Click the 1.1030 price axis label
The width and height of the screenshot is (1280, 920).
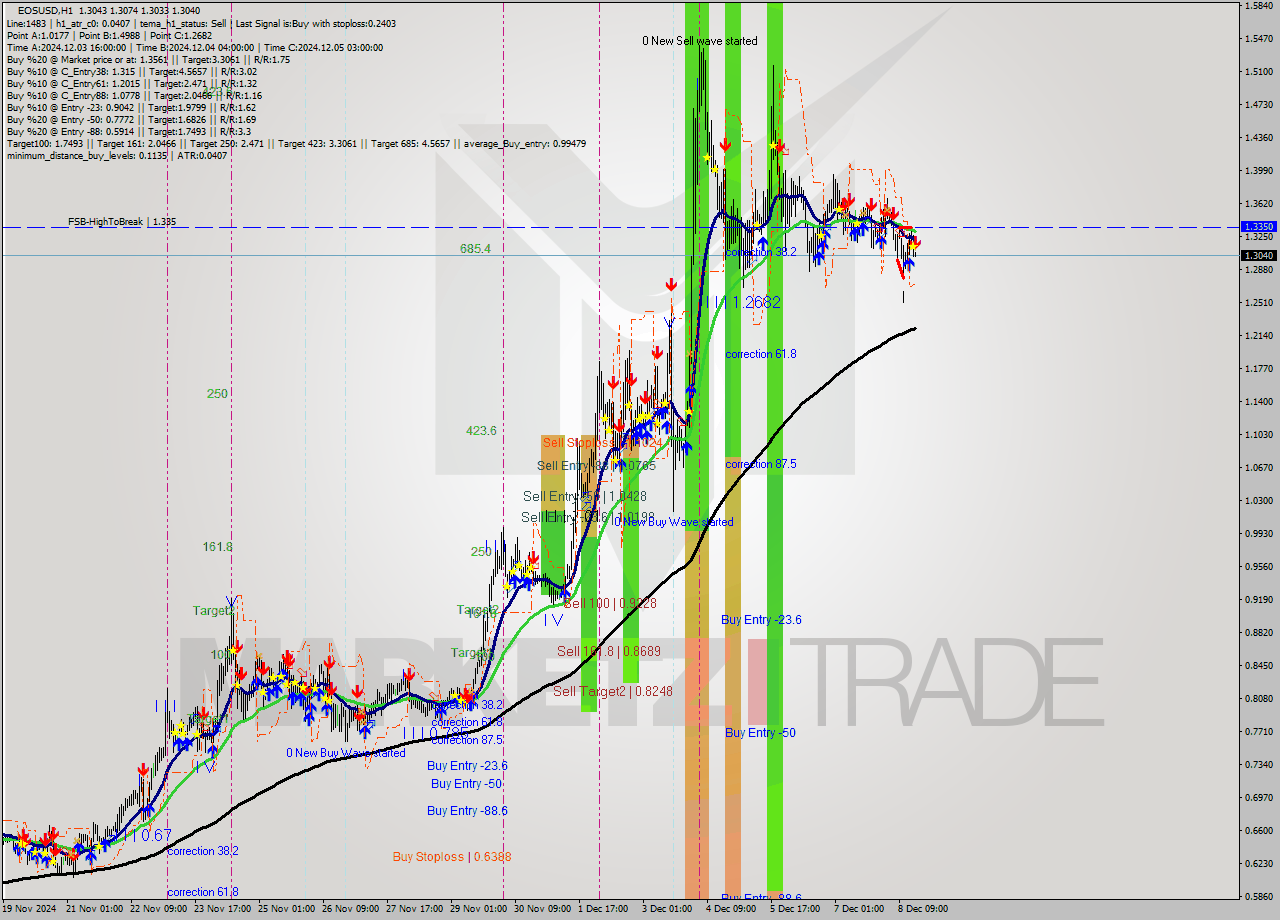point(1258,434)
